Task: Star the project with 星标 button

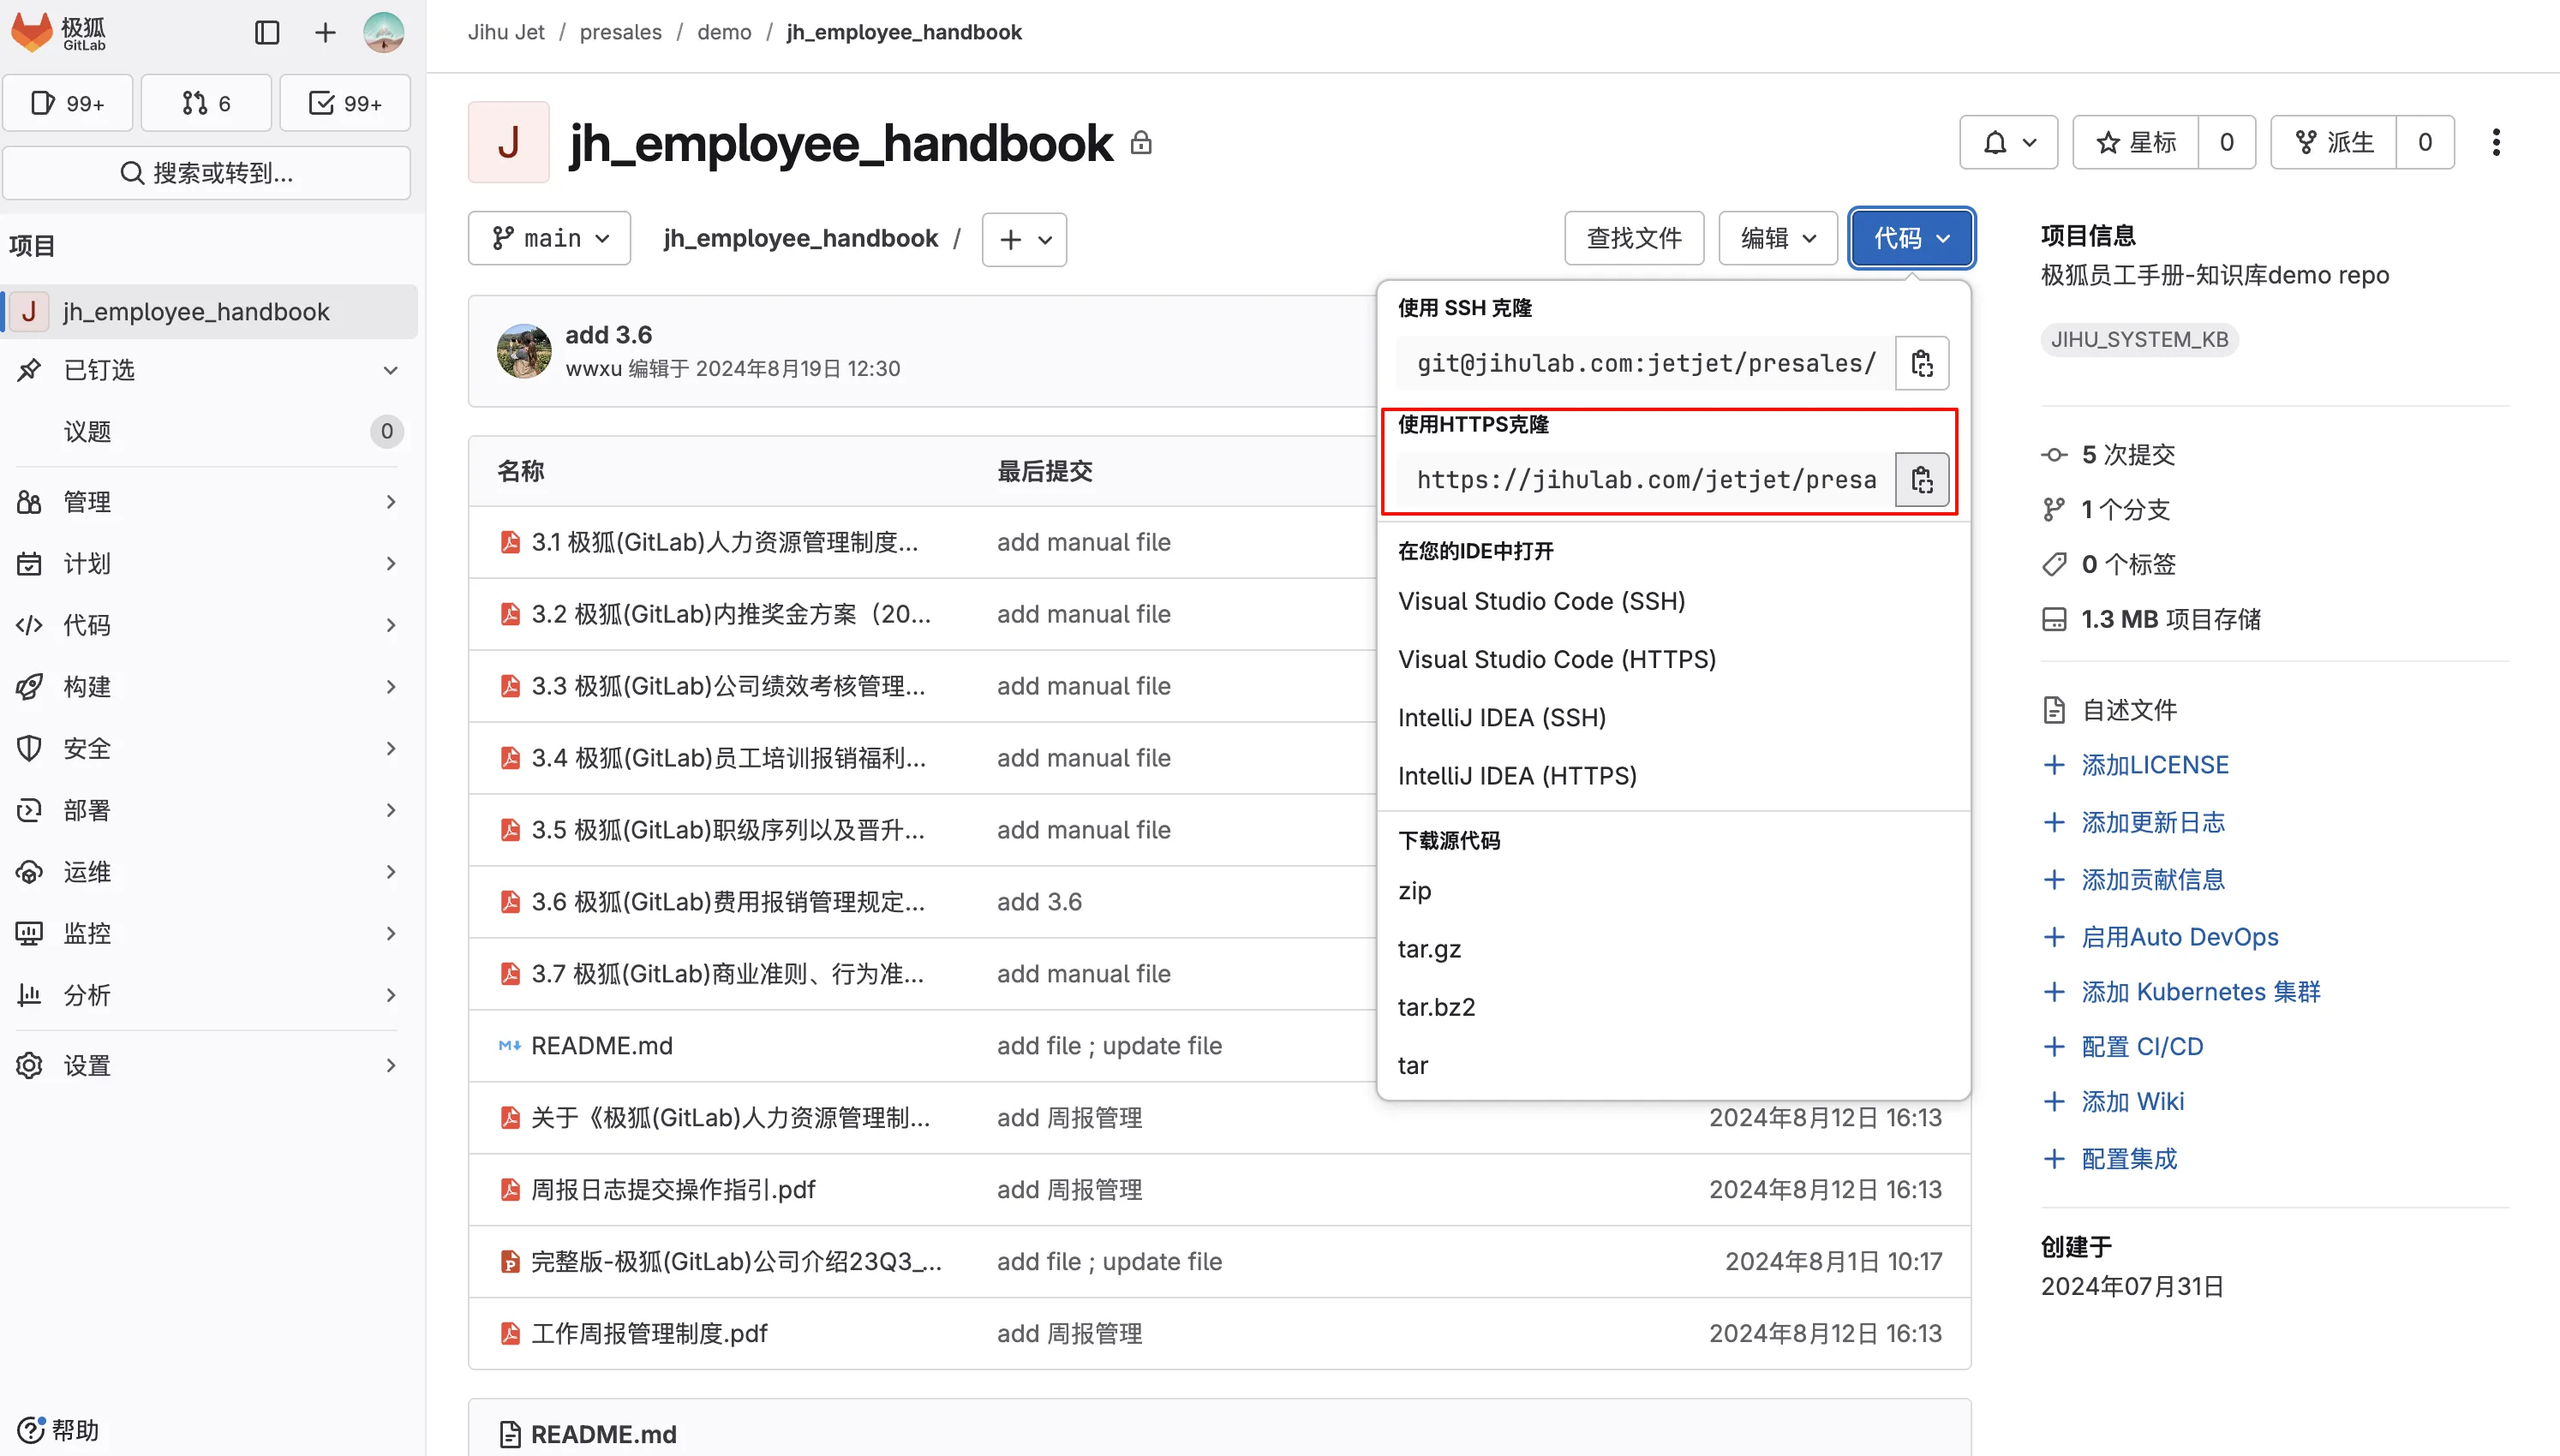Action: (2136, 142)
